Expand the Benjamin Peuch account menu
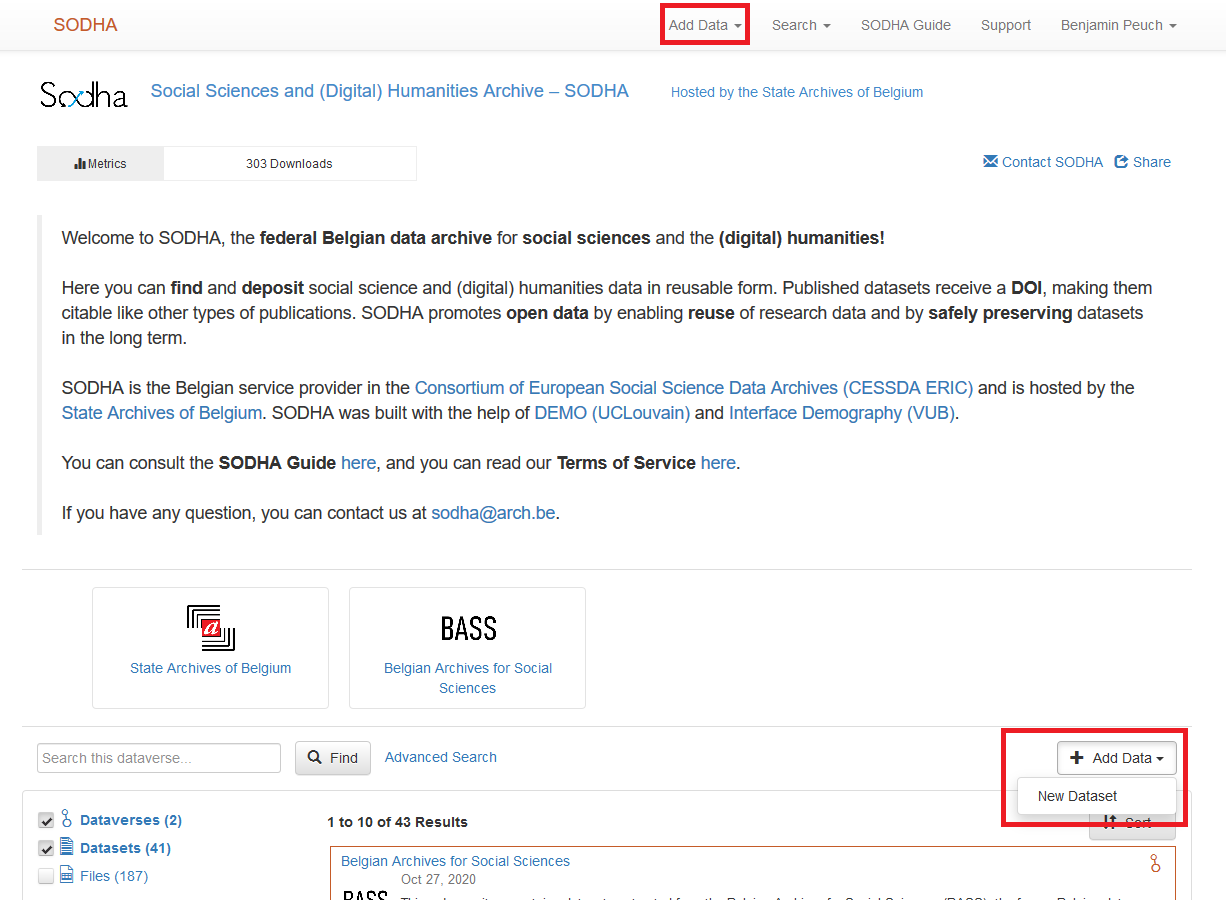The image size is (1226, 900). coord(1118,25)
